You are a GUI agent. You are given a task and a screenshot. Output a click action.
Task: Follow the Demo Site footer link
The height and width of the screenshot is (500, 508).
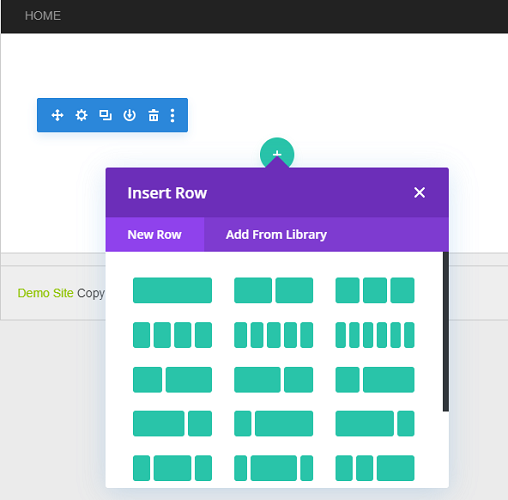point(45,293)
